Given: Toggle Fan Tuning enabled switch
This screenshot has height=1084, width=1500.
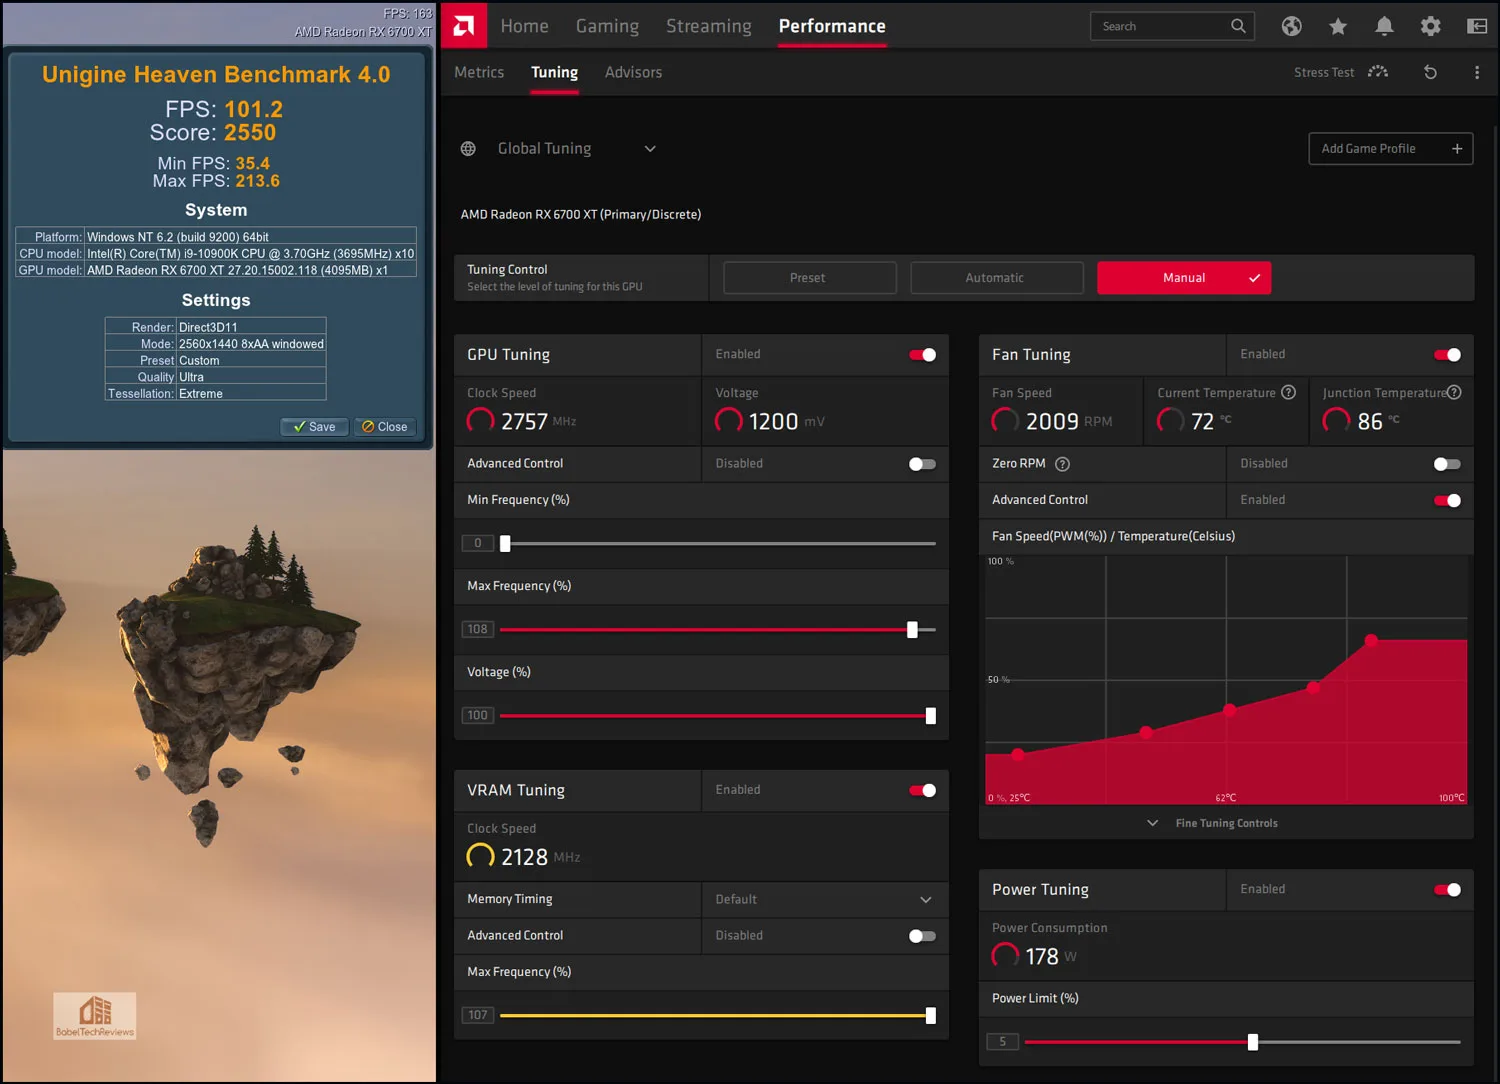Looking at the screenshot, I should (x=1447, y=355).
